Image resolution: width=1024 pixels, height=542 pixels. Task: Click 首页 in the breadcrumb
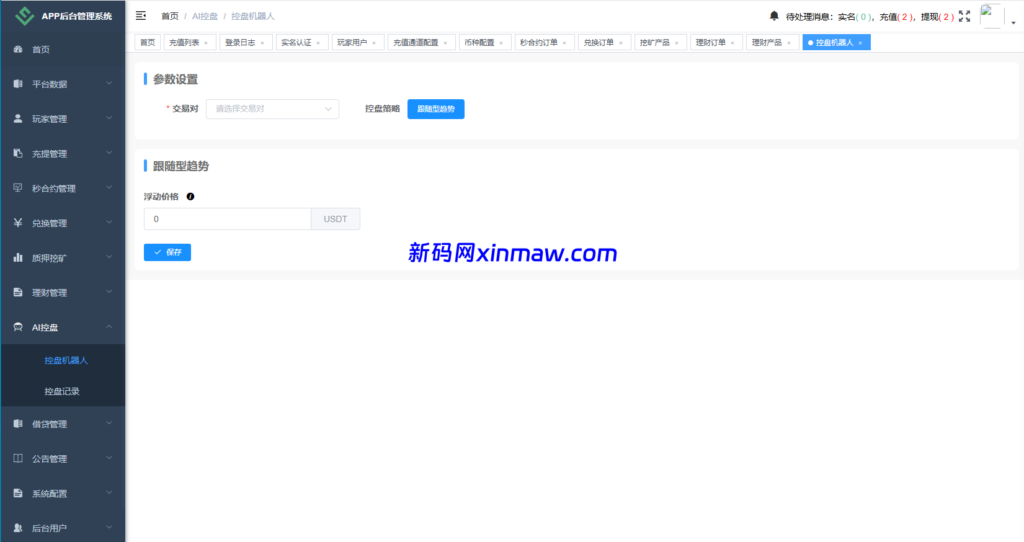(170, 16)
